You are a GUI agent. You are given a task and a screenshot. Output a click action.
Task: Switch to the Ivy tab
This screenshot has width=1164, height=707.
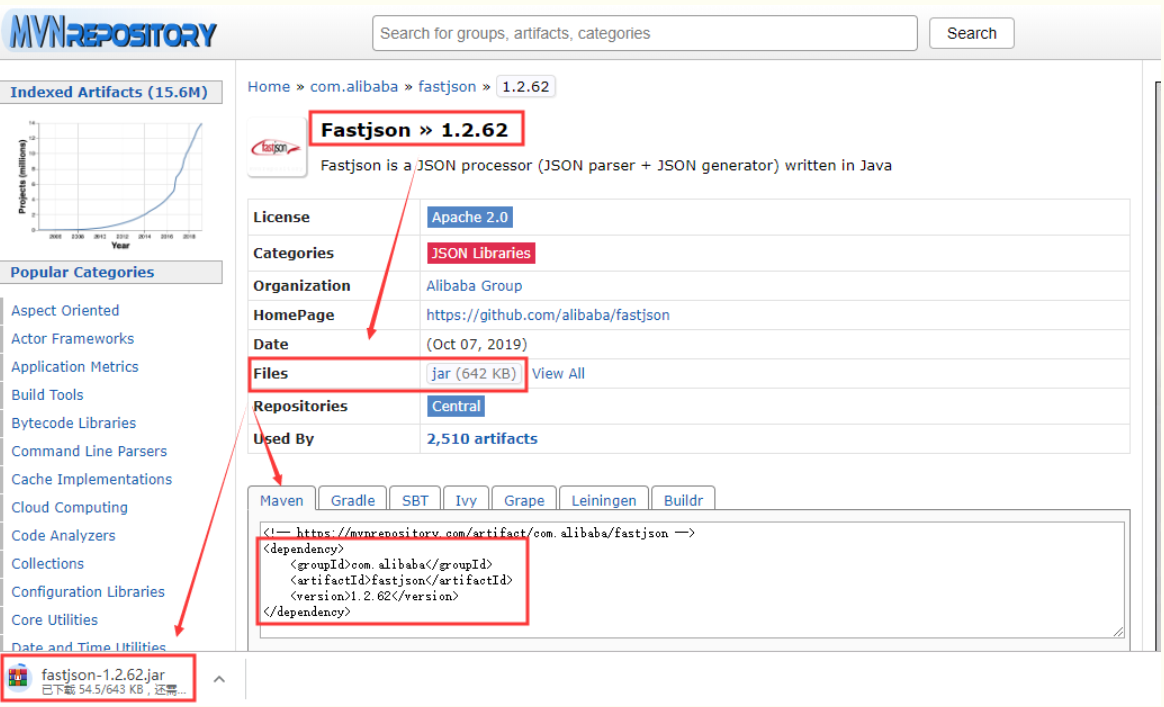(465, 500)
